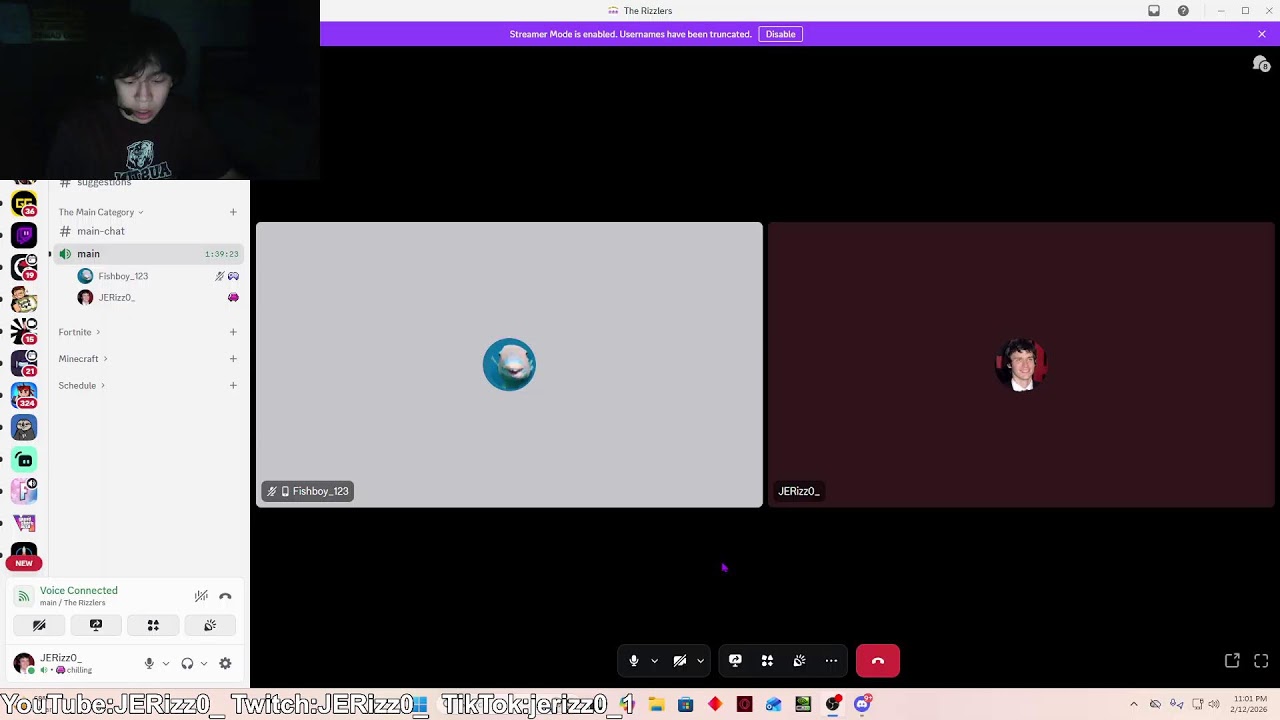Expand the Minecraft category

(83, 359)
